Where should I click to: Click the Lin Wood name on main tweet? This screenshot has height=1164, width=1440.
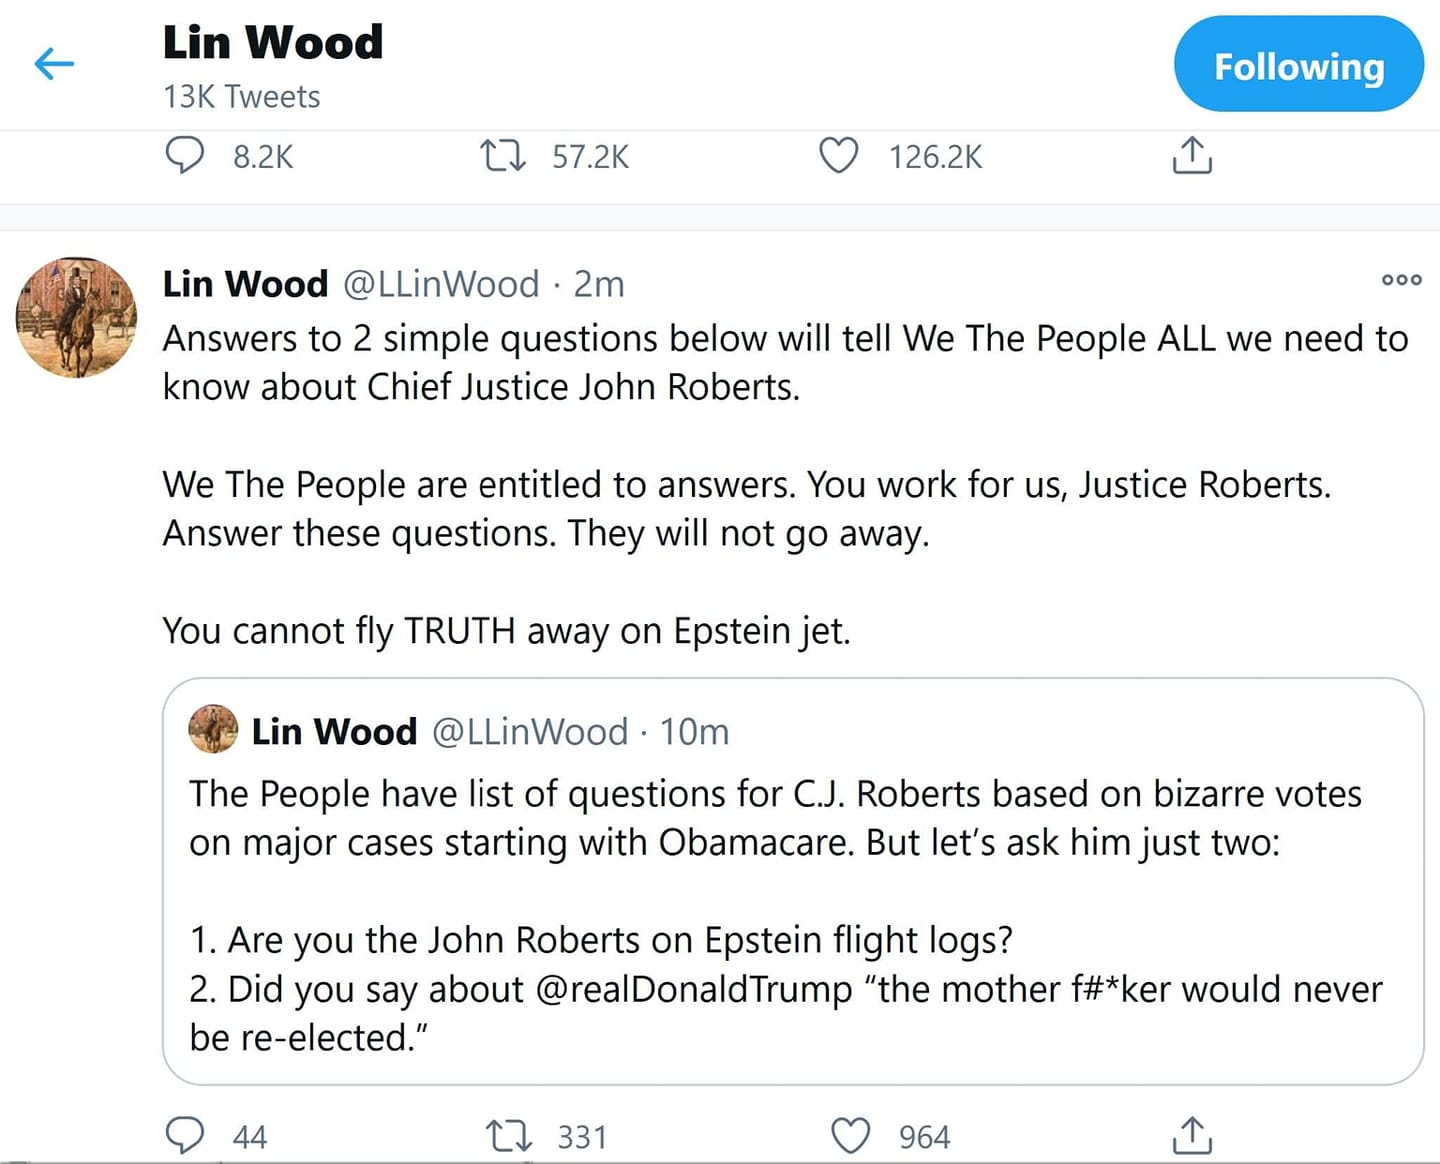(x=245, y=284)
